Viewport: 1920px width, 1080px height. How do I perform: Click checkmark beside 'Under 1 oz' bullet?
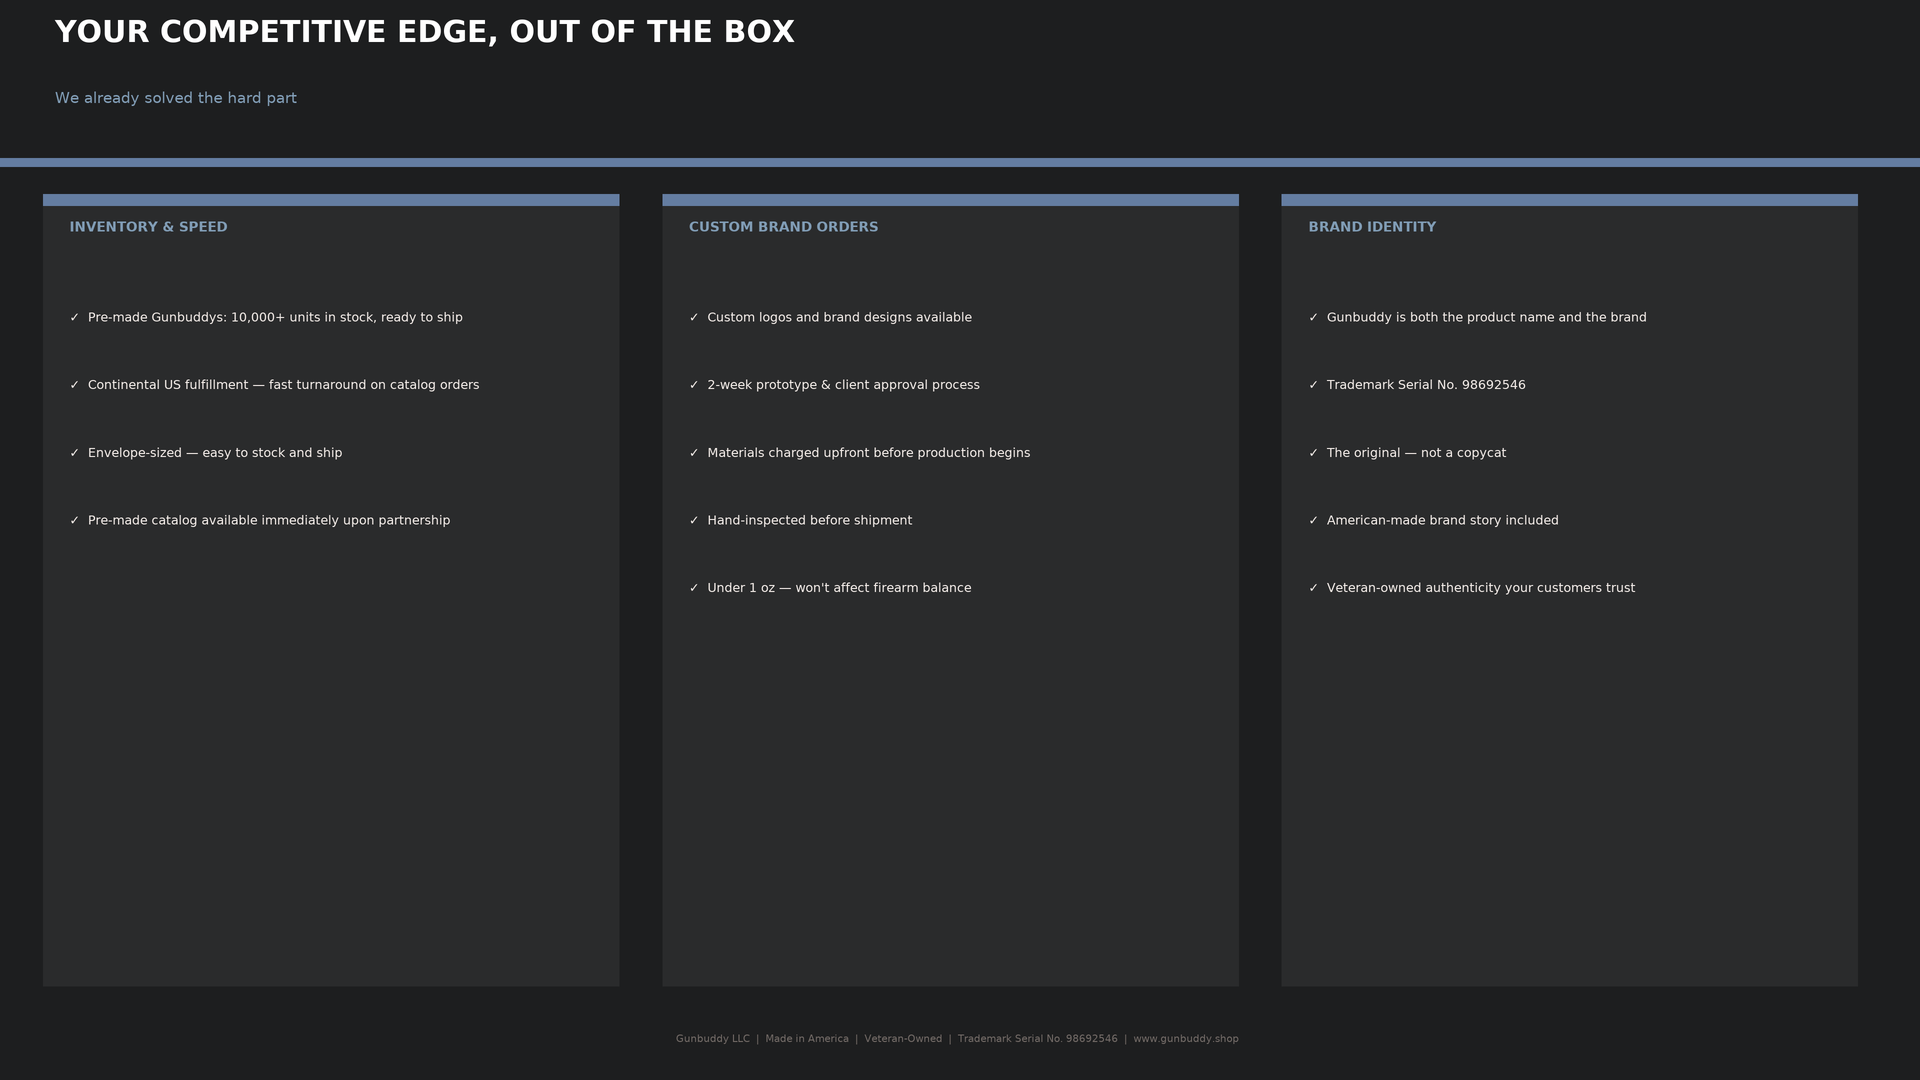[694, 588]
